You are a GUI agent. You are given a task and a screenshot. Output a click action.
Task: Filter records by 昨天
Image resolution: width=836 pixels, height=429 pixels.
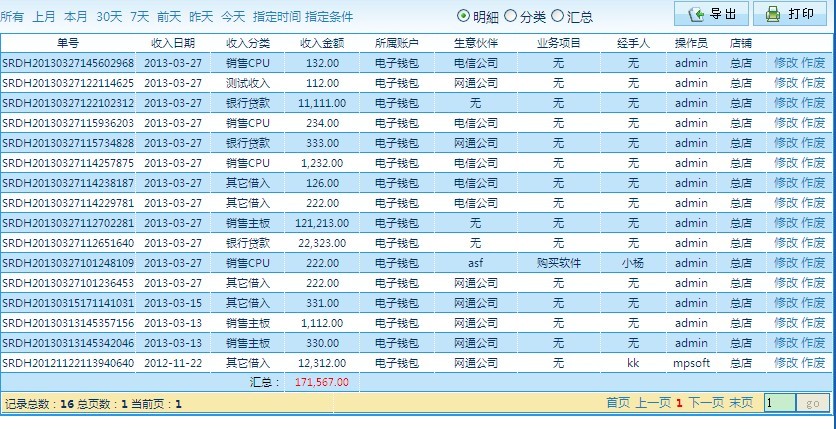pyautogui.click(x=201, y=16)
